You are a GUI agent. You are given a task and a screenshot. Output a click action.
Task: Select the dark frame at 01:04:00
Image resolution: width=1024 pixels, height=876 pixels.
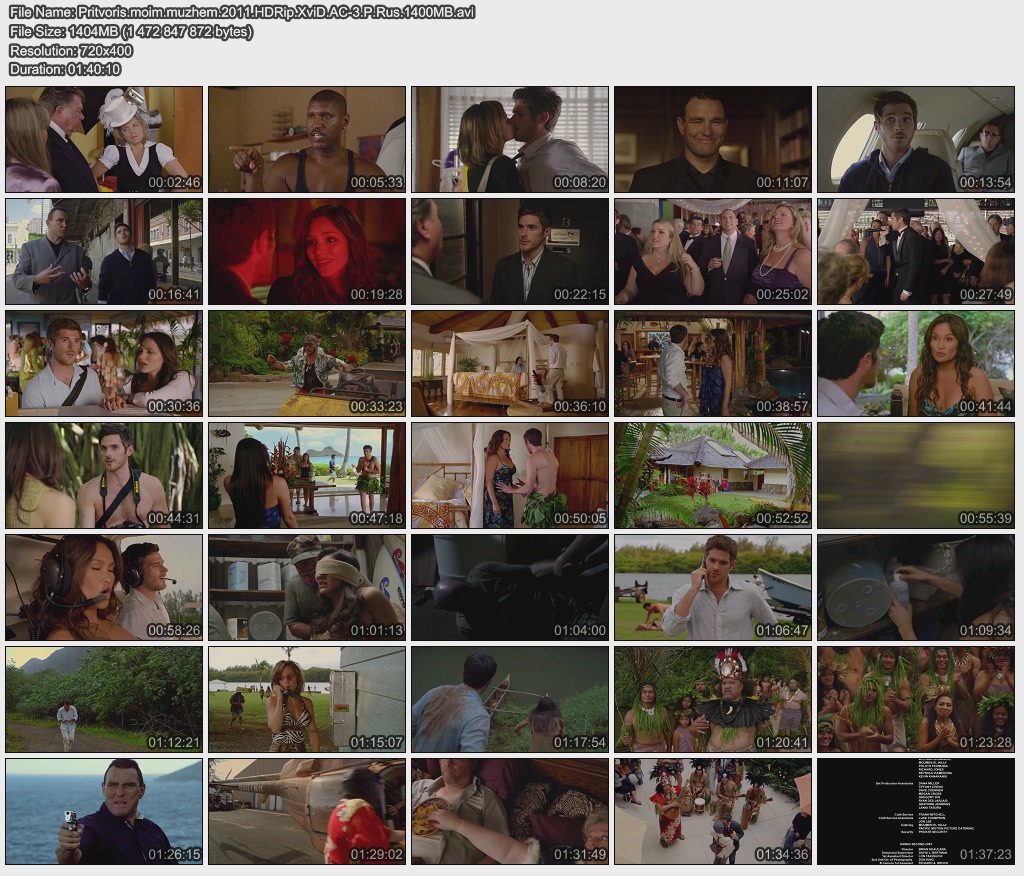click(510, 588)
